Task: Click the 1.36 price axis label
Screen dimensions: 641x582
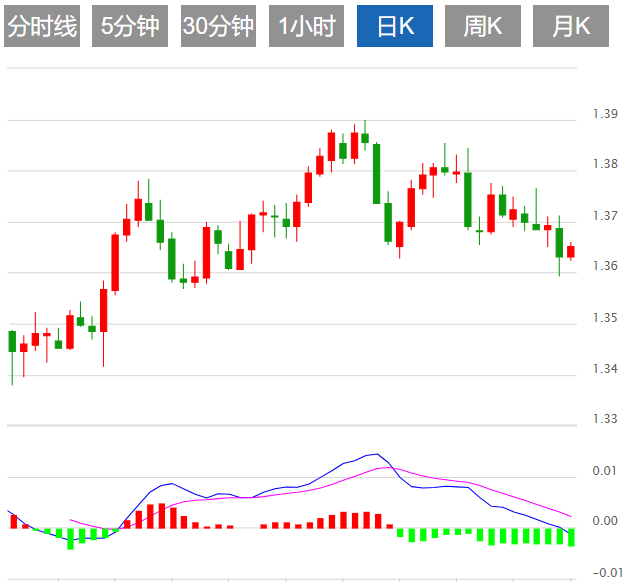Action: (603, 266)
